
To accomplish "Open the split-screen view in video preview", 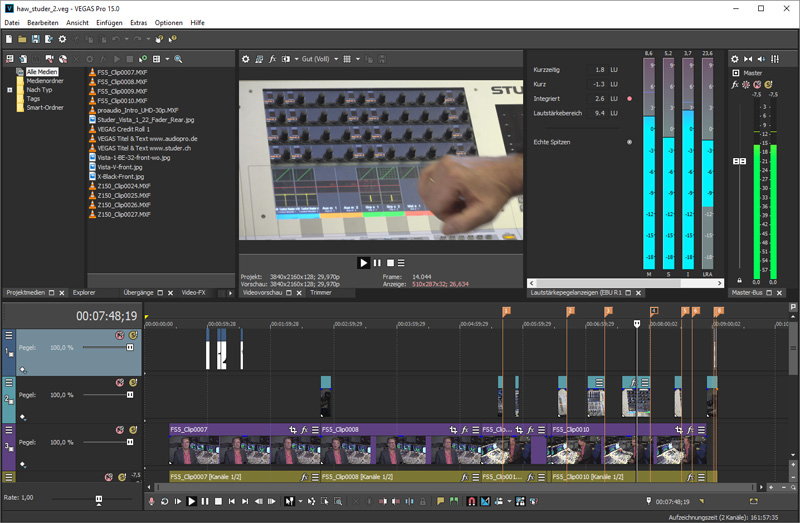I will (x=288, y=59).
